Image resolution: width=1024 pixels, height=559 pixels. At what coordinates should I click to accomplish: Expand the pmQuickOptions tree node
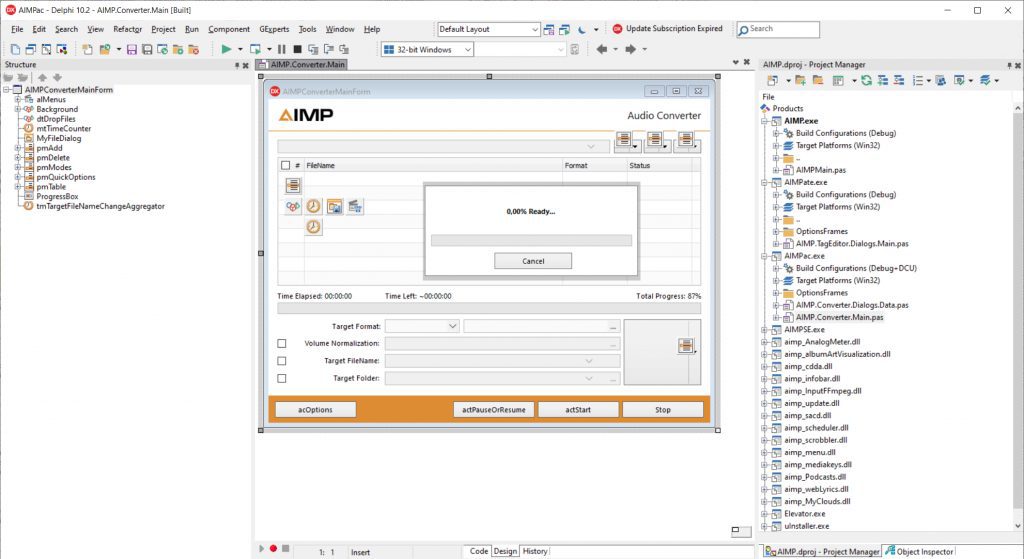click(x=18, y=177)
